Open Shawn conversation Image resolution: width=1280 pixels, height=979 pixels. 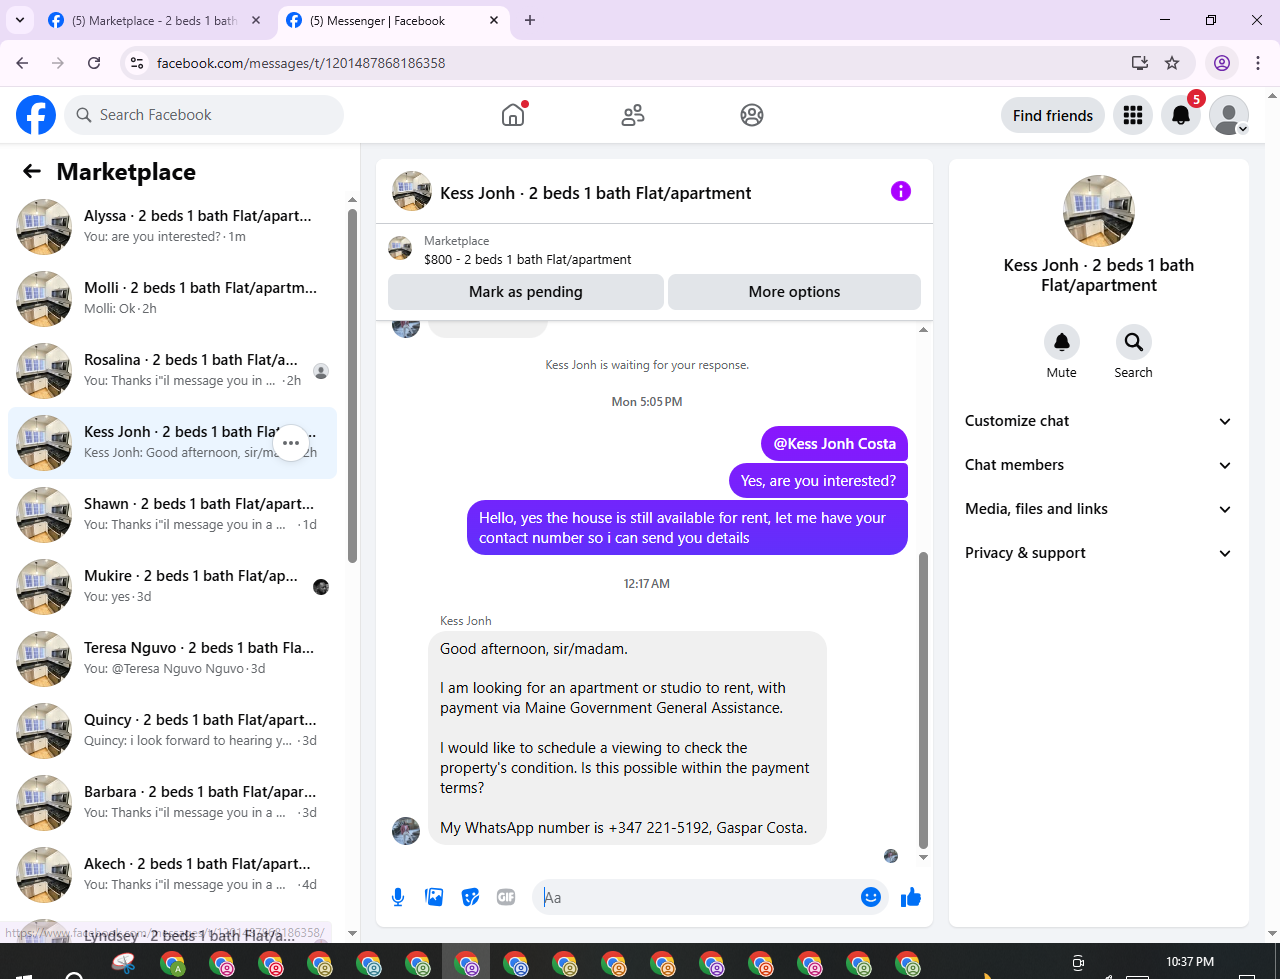(172, 515)
